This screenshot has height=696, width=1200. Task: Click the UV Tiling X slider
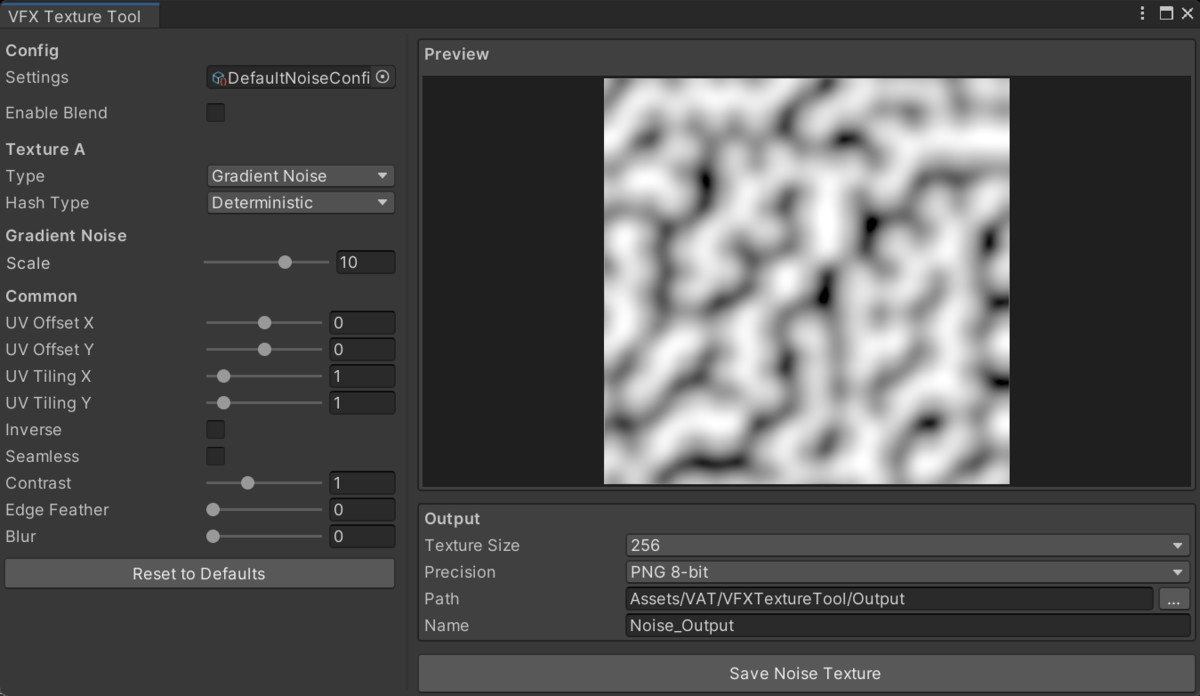pos(264,377)
